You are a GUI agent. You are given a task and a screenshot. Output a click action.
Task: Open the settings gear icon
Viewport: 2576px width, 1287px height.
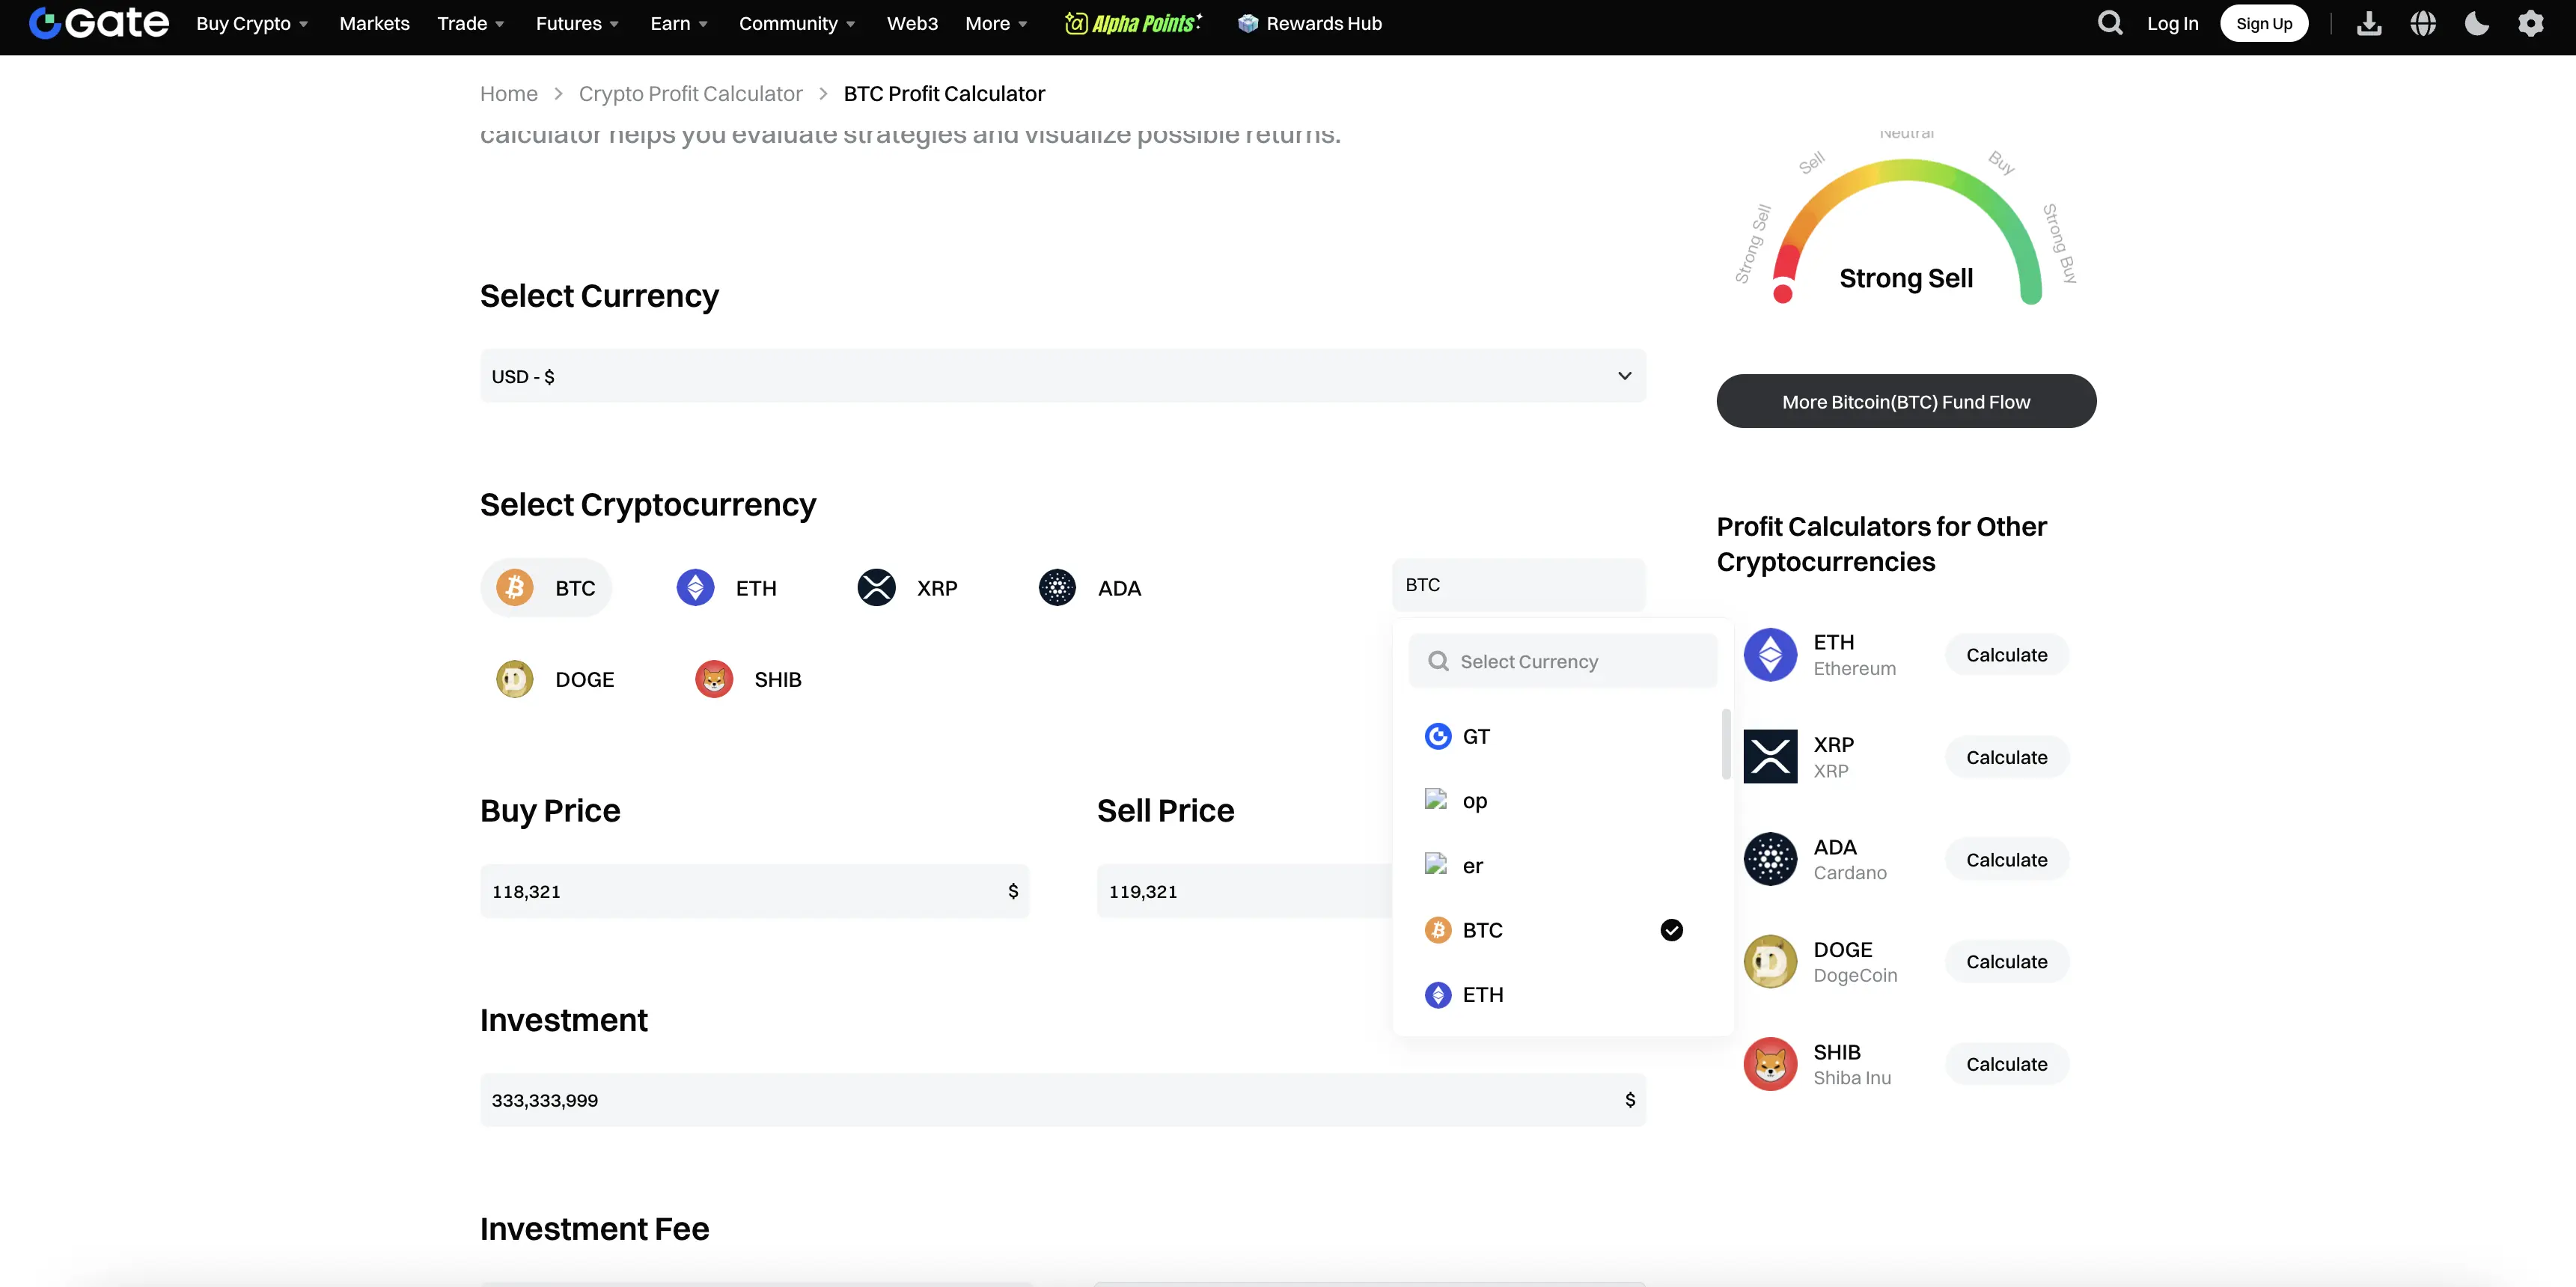pyautogui.click(x=2531, y=23)
